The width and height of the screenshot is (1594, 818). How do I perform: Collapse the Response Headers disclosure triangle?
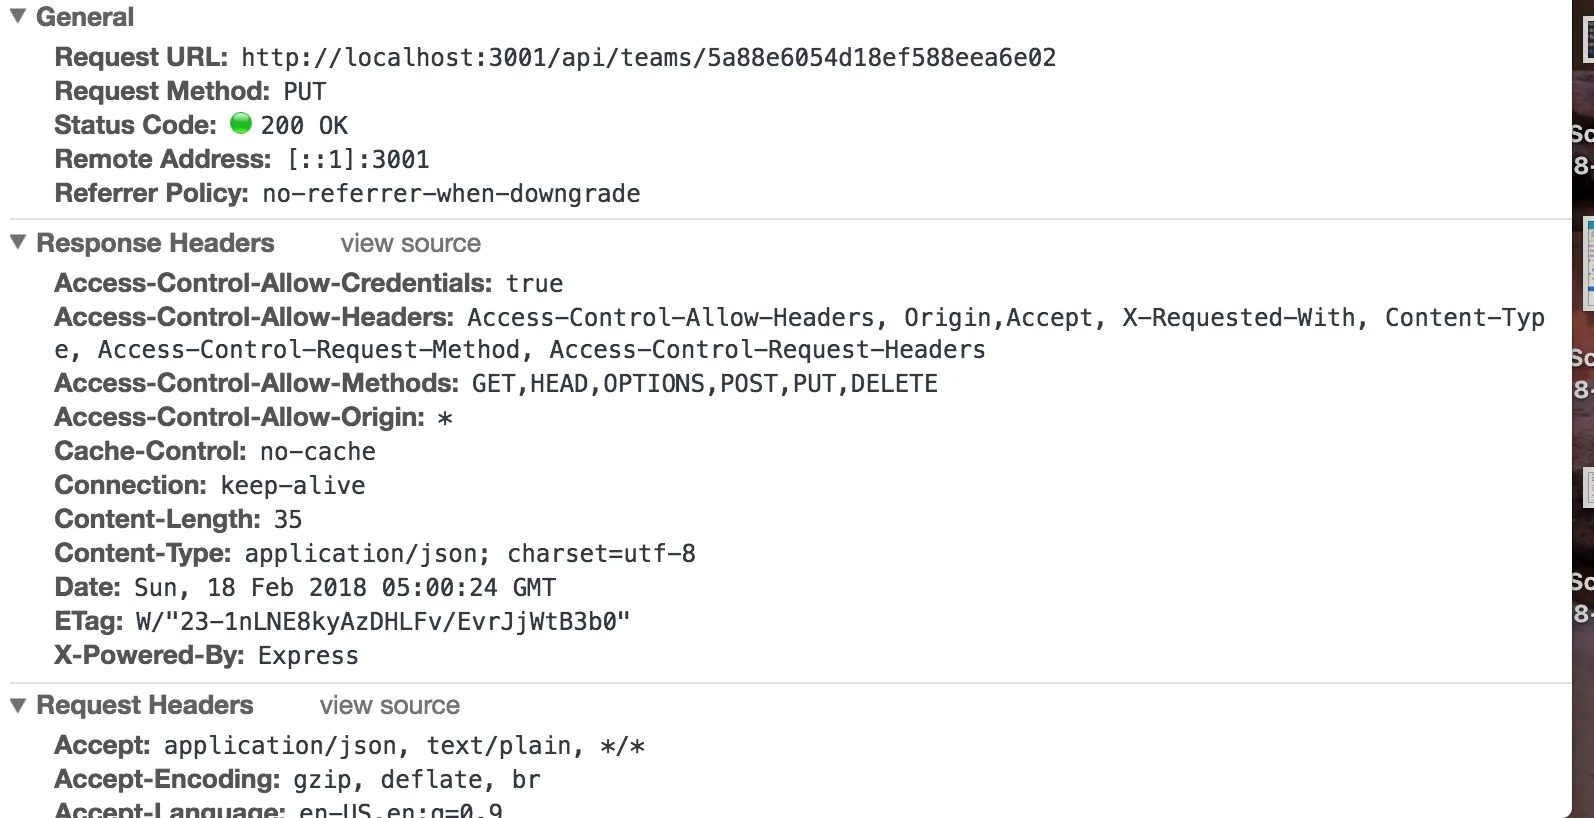tap(17, 242)
